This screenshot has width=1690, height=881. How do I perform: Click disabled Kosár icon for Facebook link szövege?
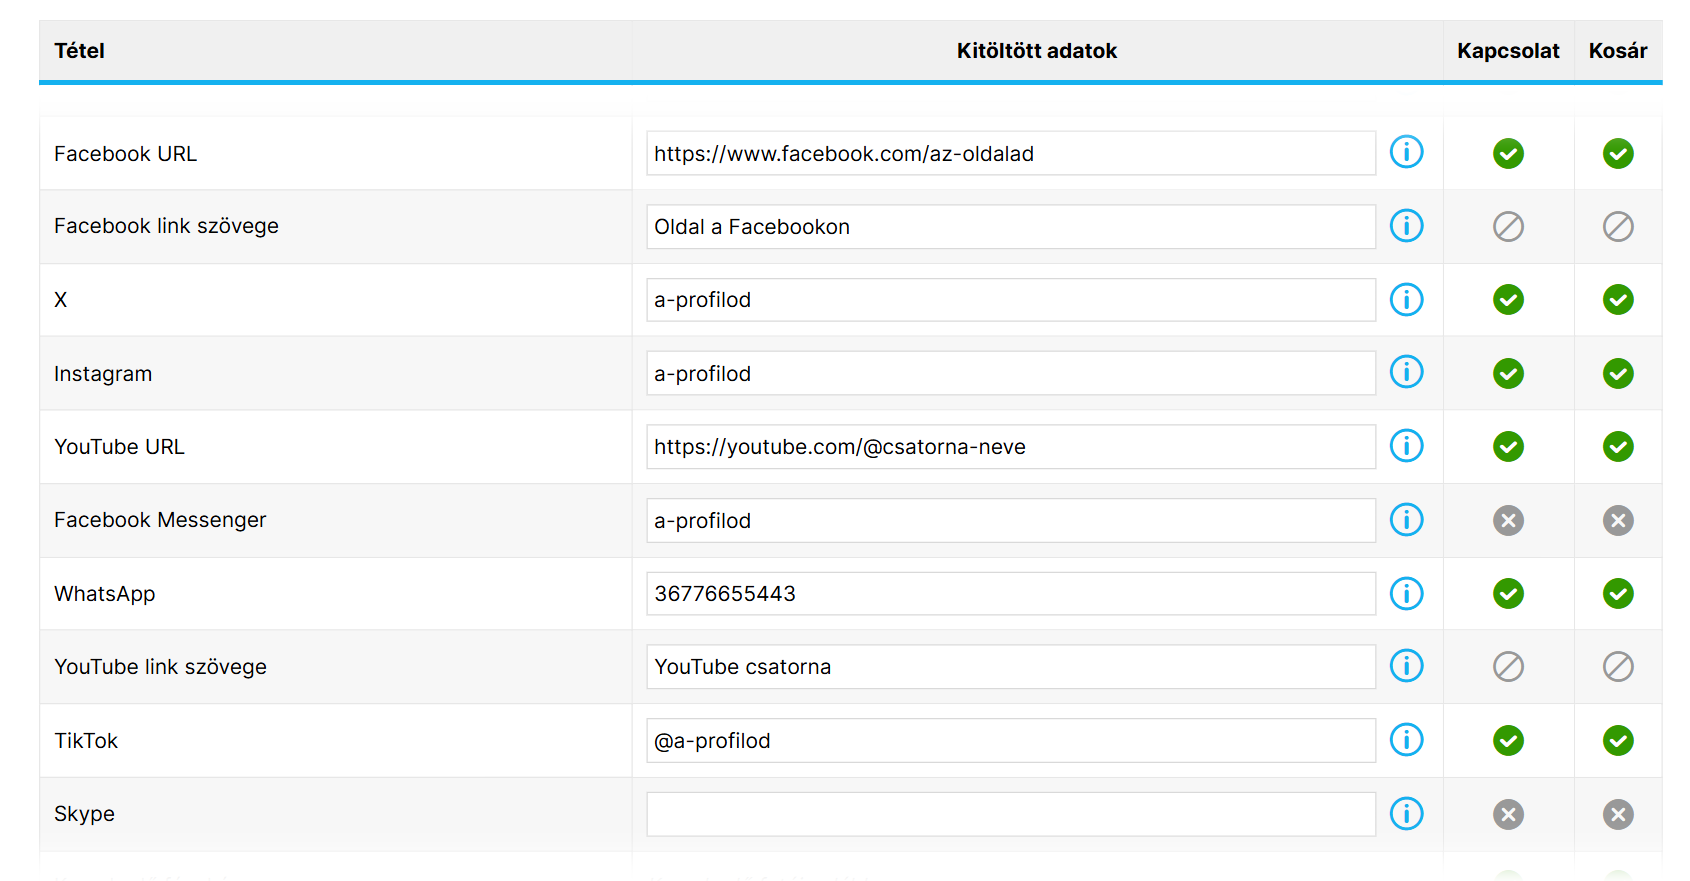point(1618,227)
